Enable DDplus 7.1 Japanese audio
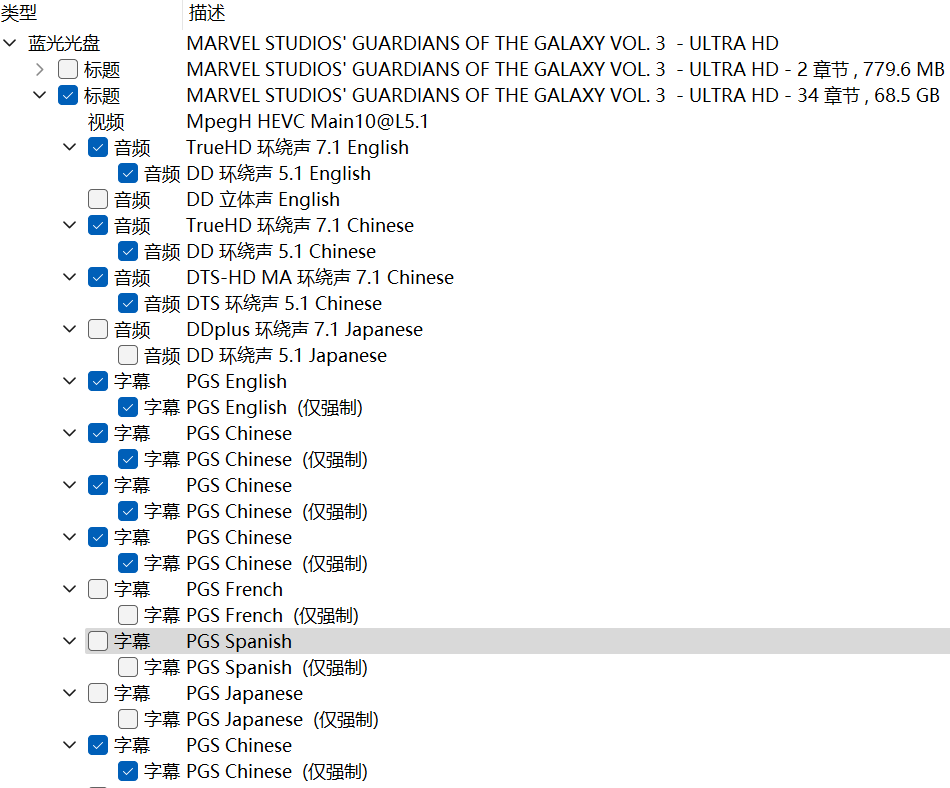This screenshot has height=788, width=950. pyautogui.click(x=98, y=329)
